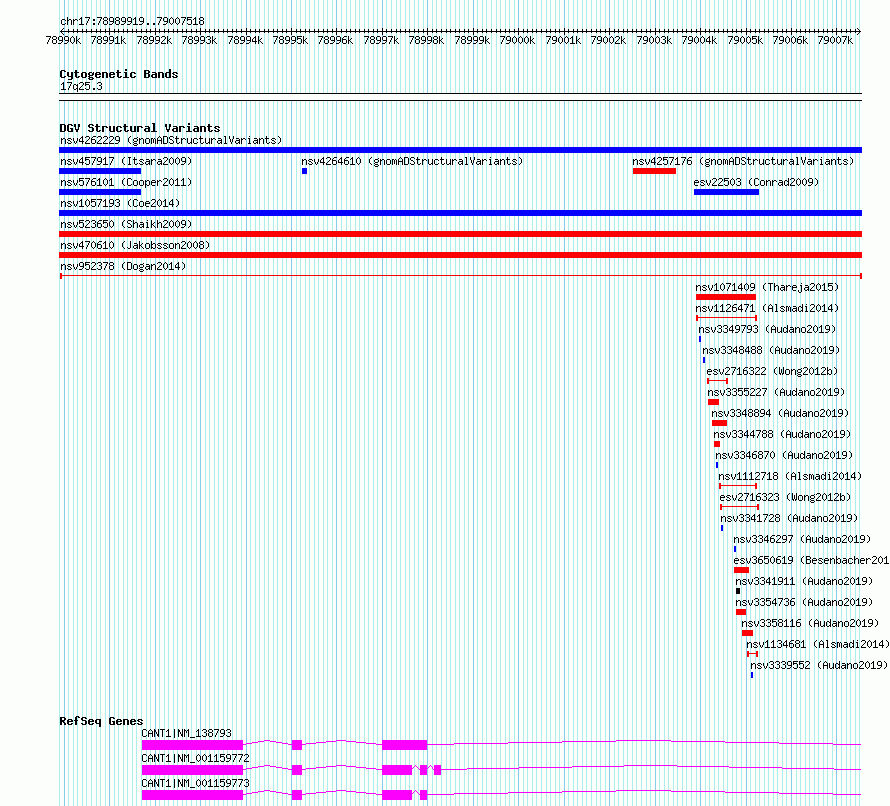Click the chr17:78989919..79007518 position label
Viewport: 890px width, 806px height.
132,21
